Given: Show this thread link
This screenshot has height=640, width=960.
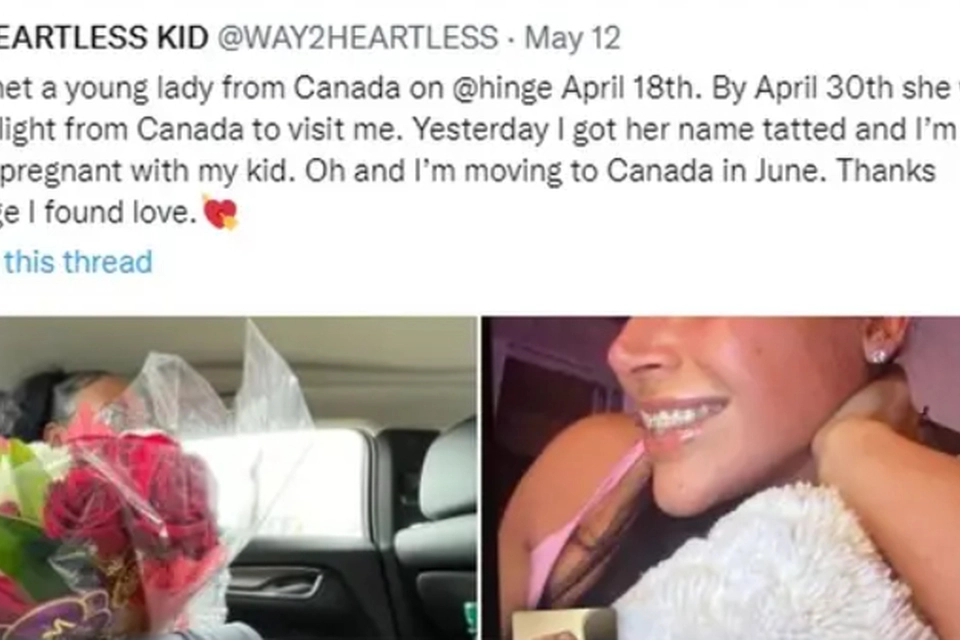Looking at the screenshot, I should (x=76, y=262).
